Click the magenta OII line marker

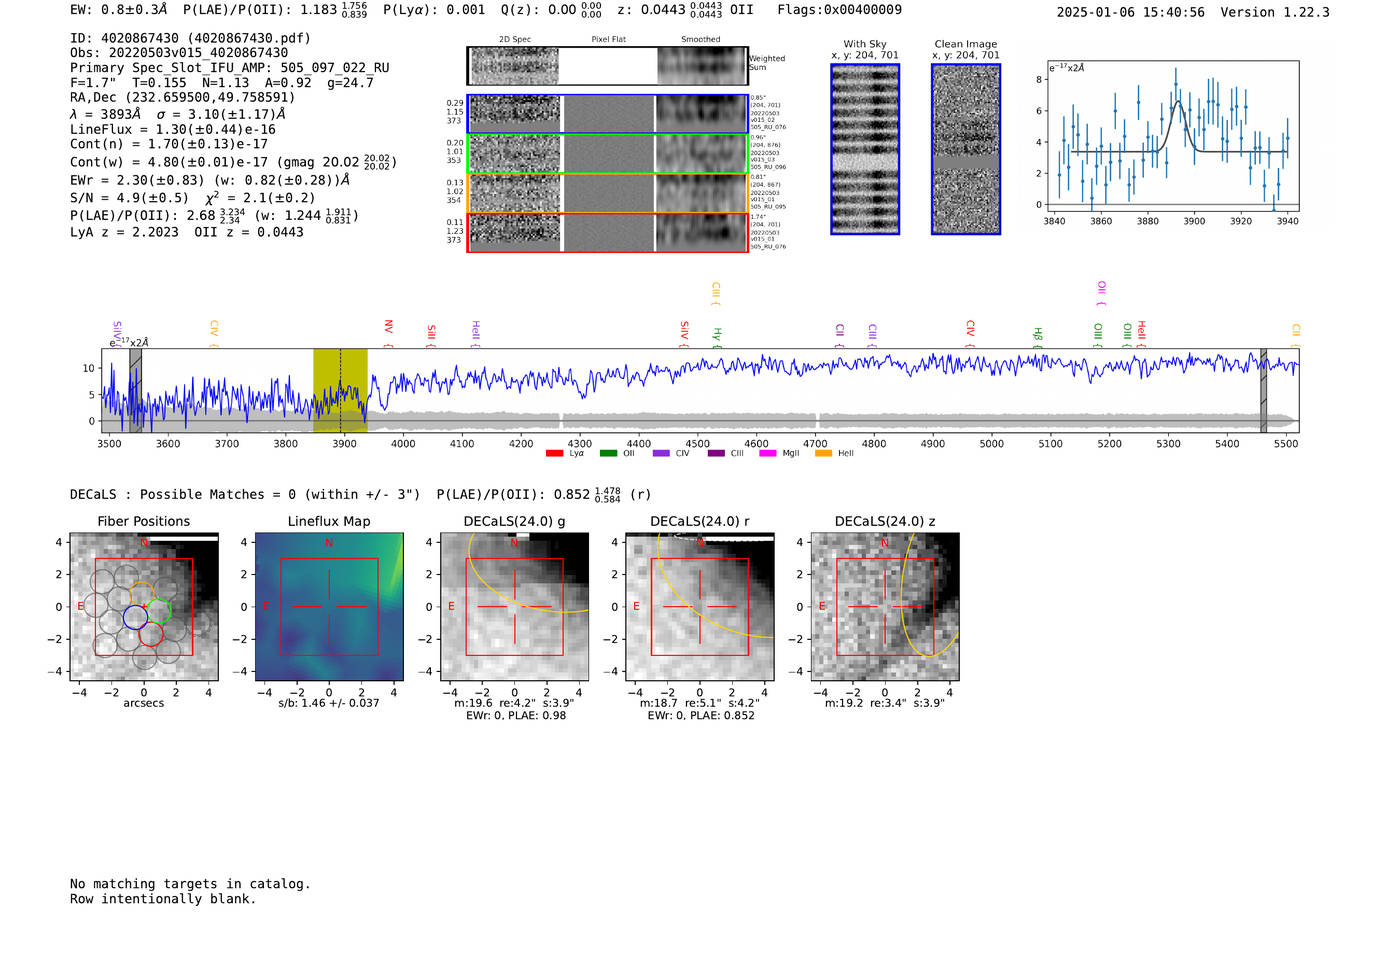tap(1101, 293)
